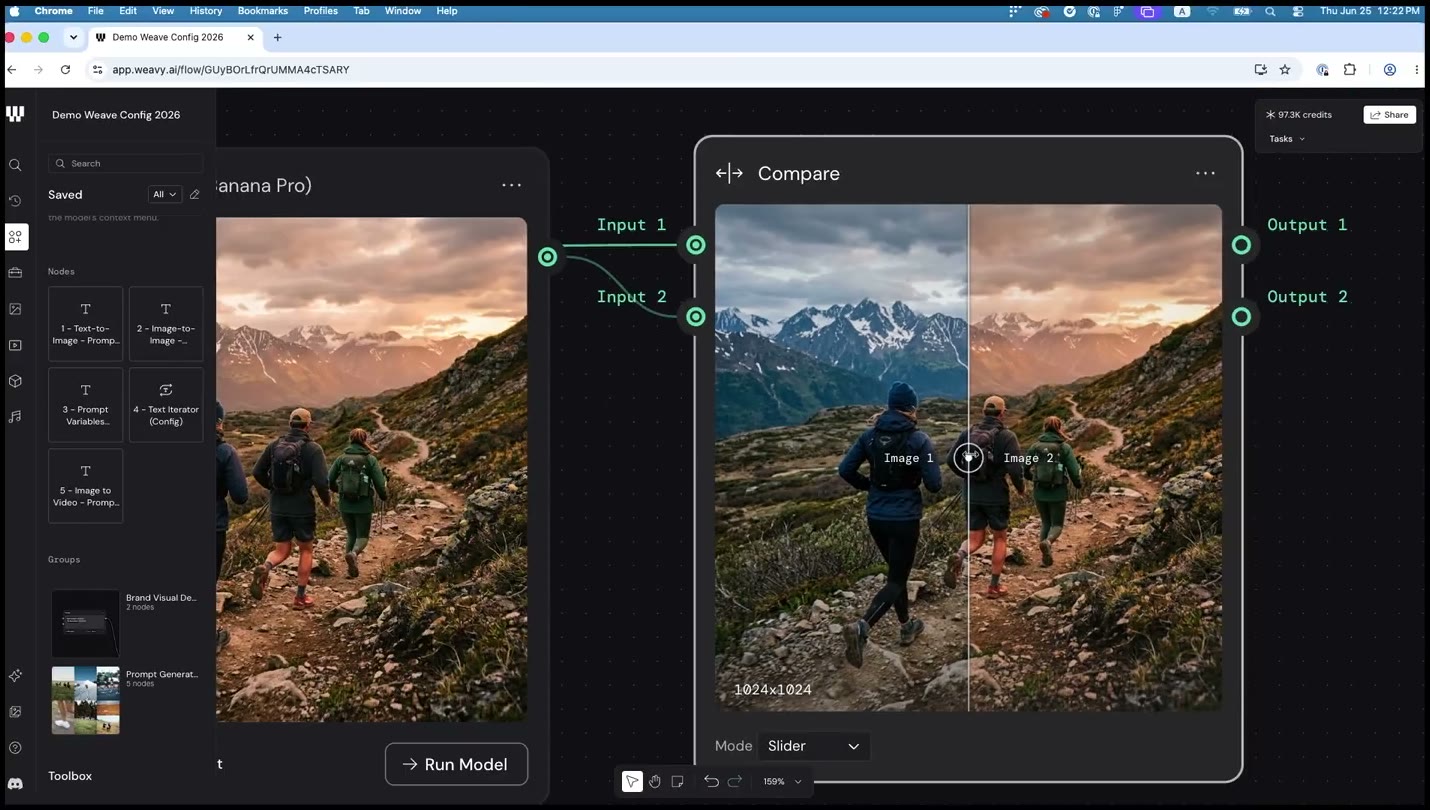
Task: Click the compare slider handle between the images
Action: tap(968, 458)
